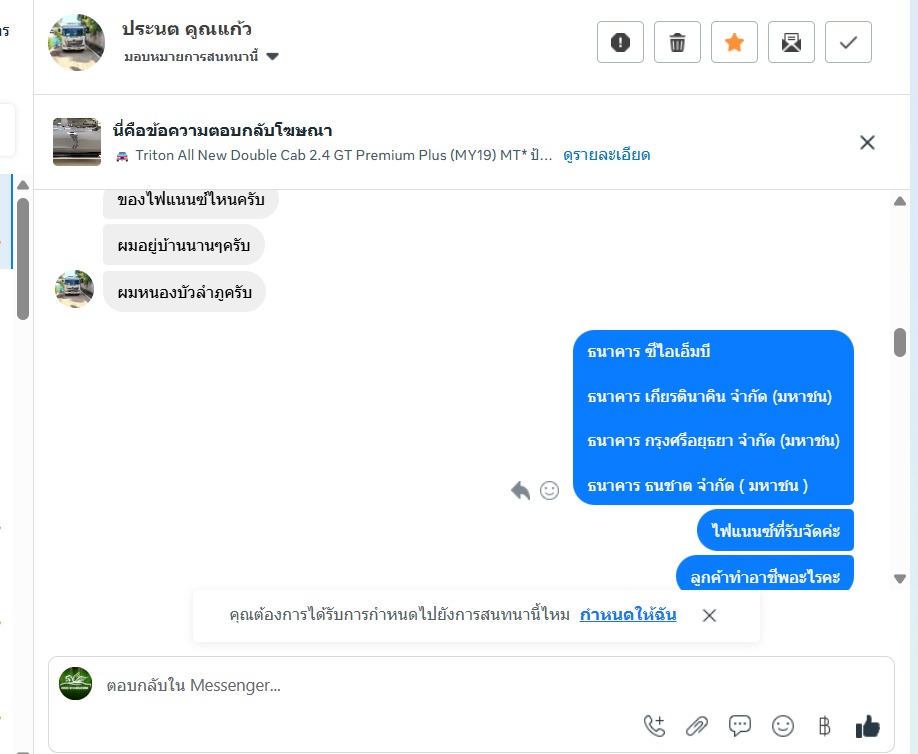Click กำหนดให้ฉัน to assign the conversation
918x754 pixels.
(x=628, y=615)
